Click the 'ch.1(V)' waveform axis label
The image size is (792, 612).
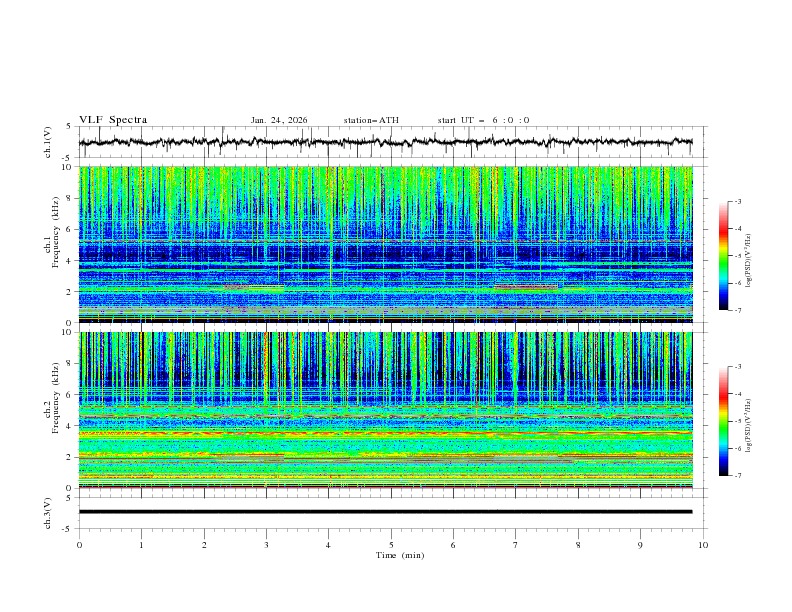coord(48,142)
